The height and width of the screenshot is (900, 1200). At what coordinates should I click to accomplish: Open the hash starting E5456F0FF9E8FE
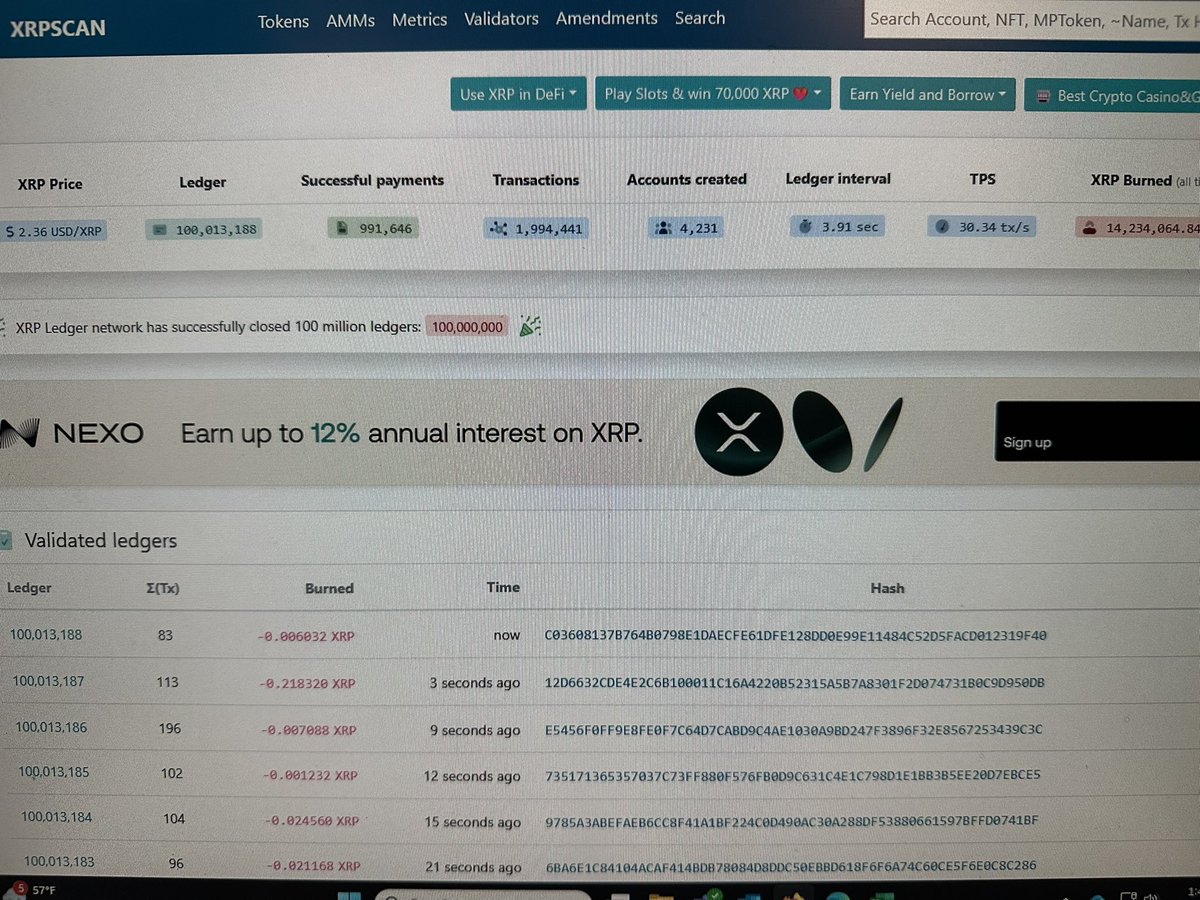pyautogui.click(x=793, y=729)
